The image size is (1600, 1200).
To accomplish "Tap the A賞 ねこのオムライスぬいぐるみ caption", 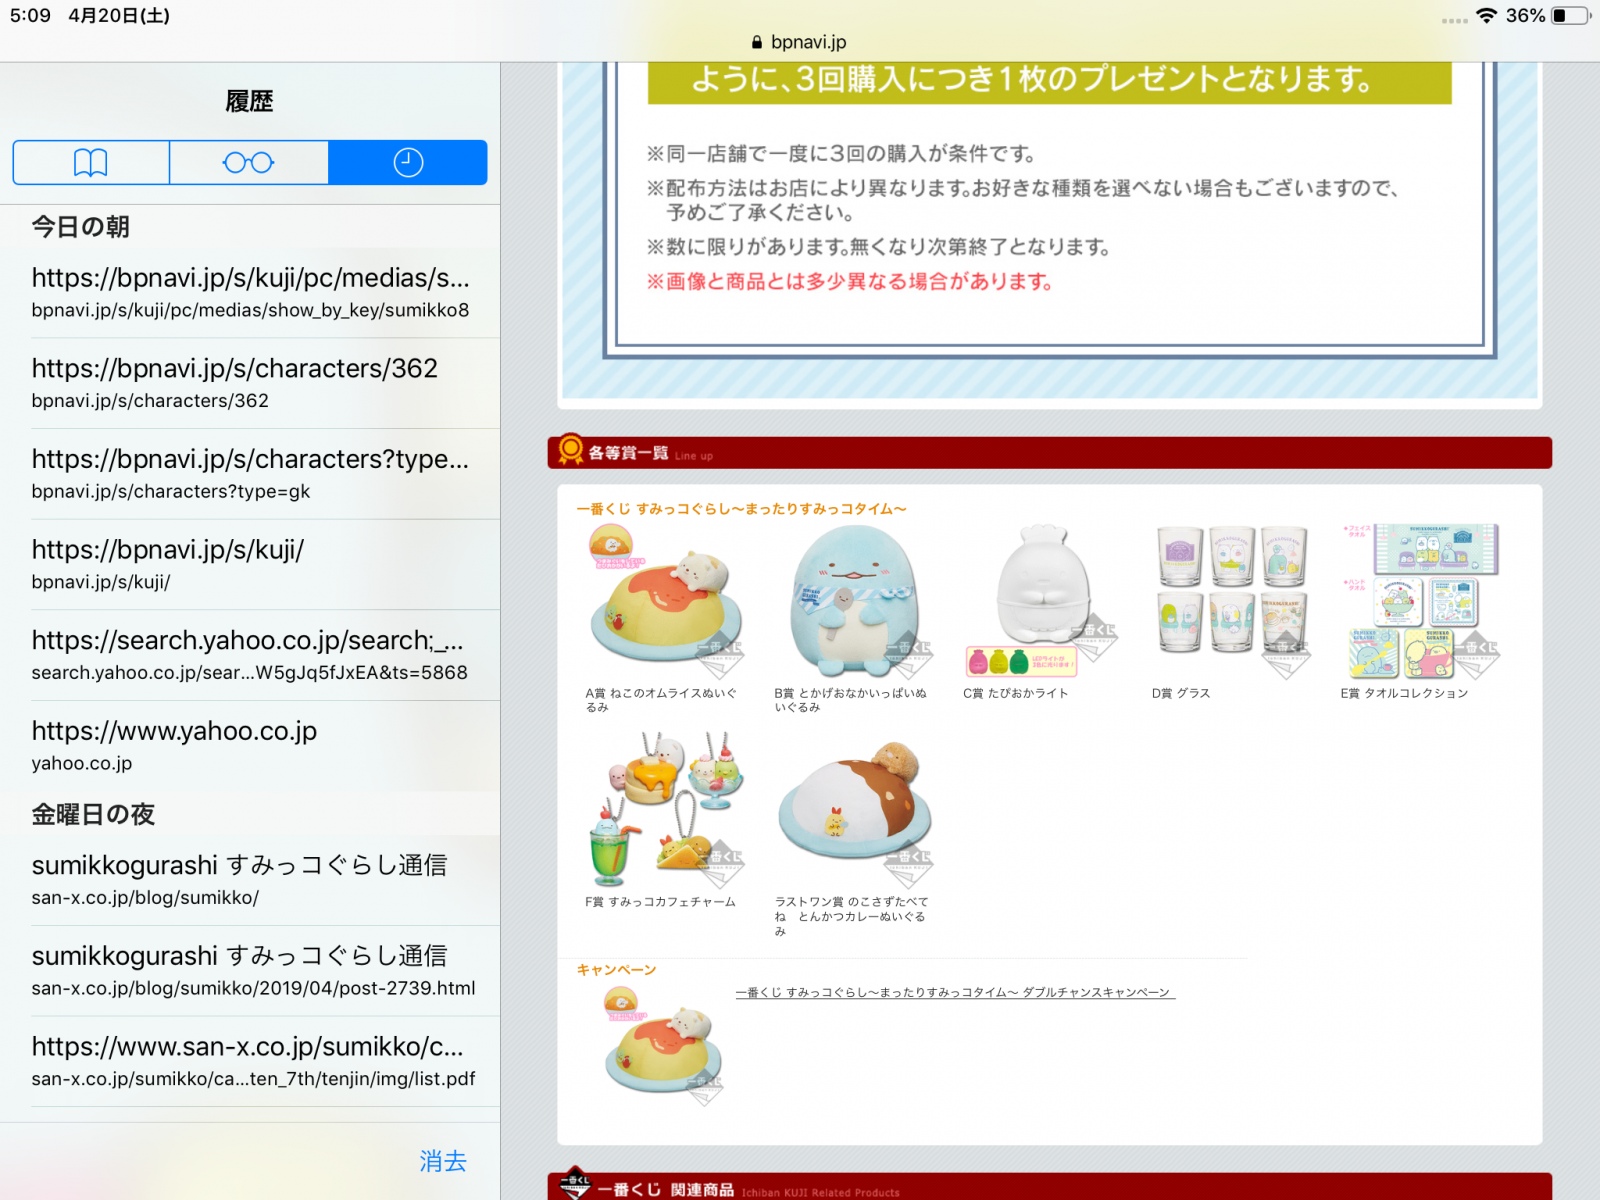I will pyautogui.click(x=660, y=699).
